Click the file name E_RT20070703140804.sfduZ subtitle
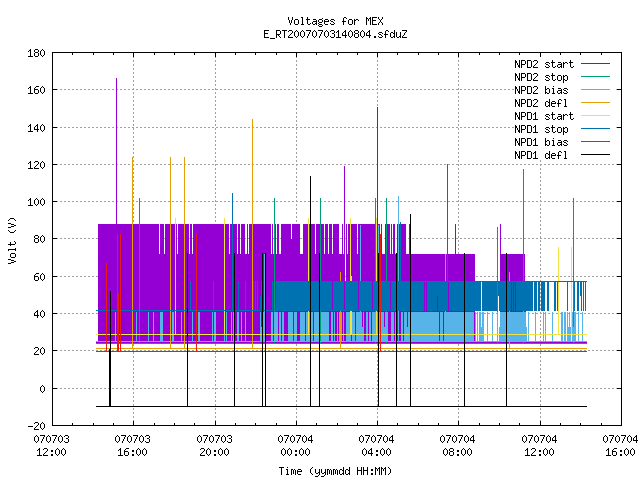 pyautogui.click(x=336, y=34)
